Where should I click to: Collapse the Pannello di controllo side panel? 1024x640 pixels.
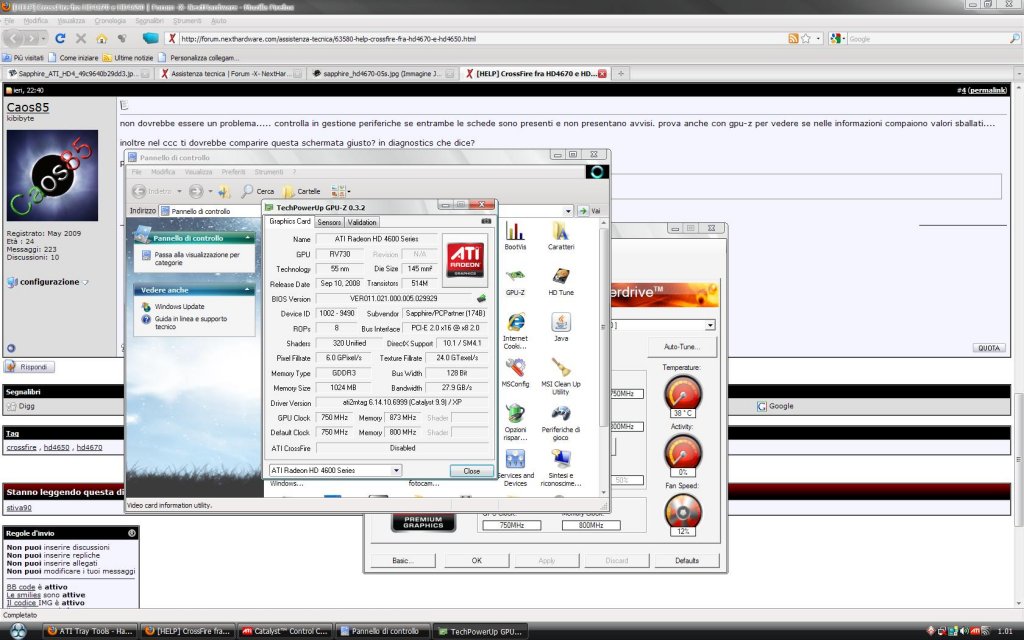[x=248, y=238]
